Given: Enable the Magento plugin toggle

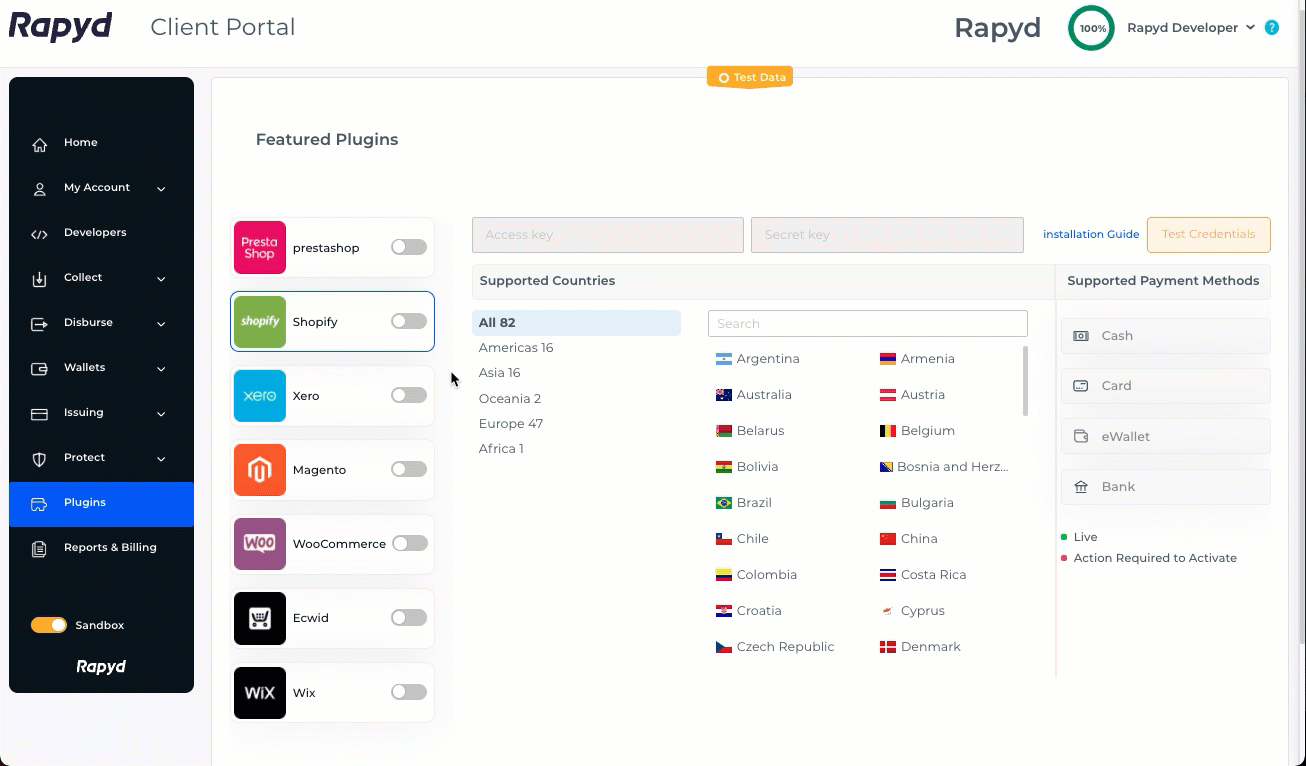Looking at the screenshot, I should pos(409,469).
